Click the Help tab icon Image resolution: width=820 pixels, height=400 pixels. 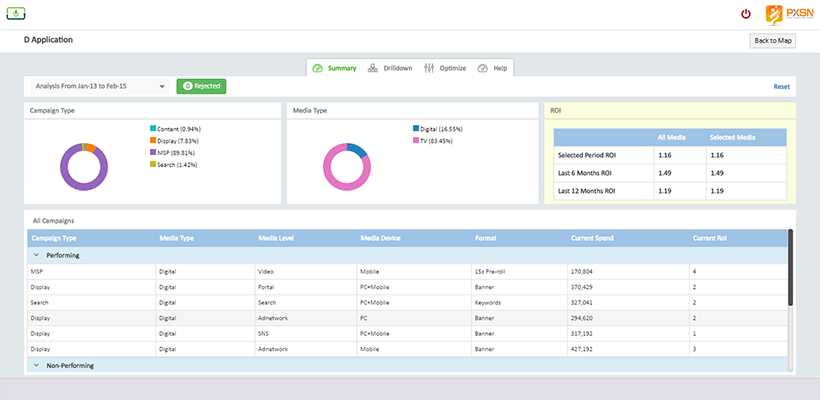point(483,68)
